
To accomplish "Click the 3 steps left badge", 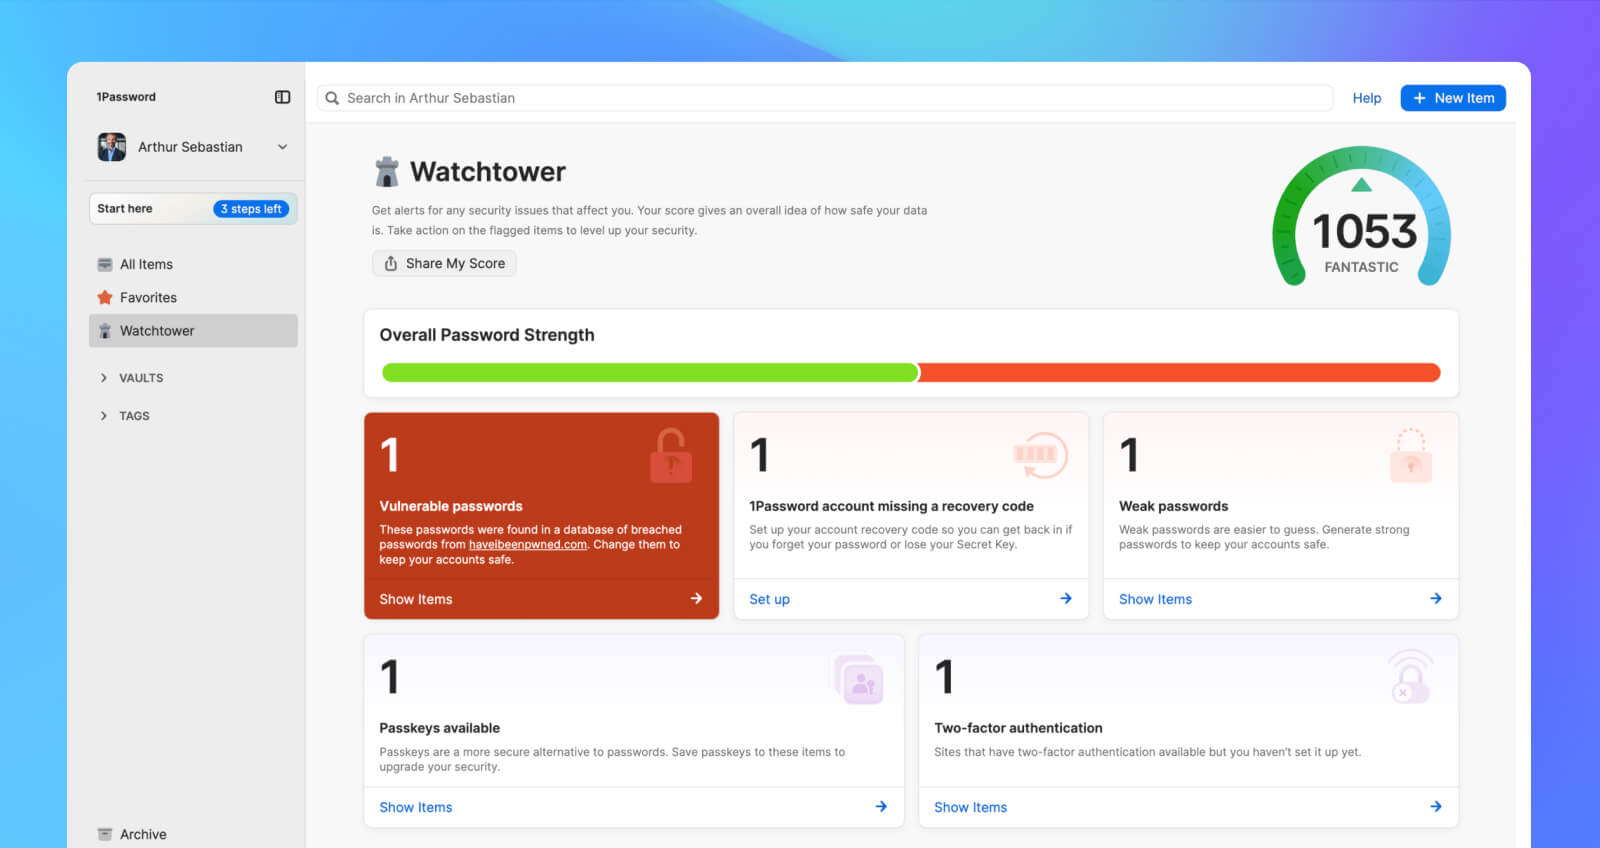I will click(251, 209).
